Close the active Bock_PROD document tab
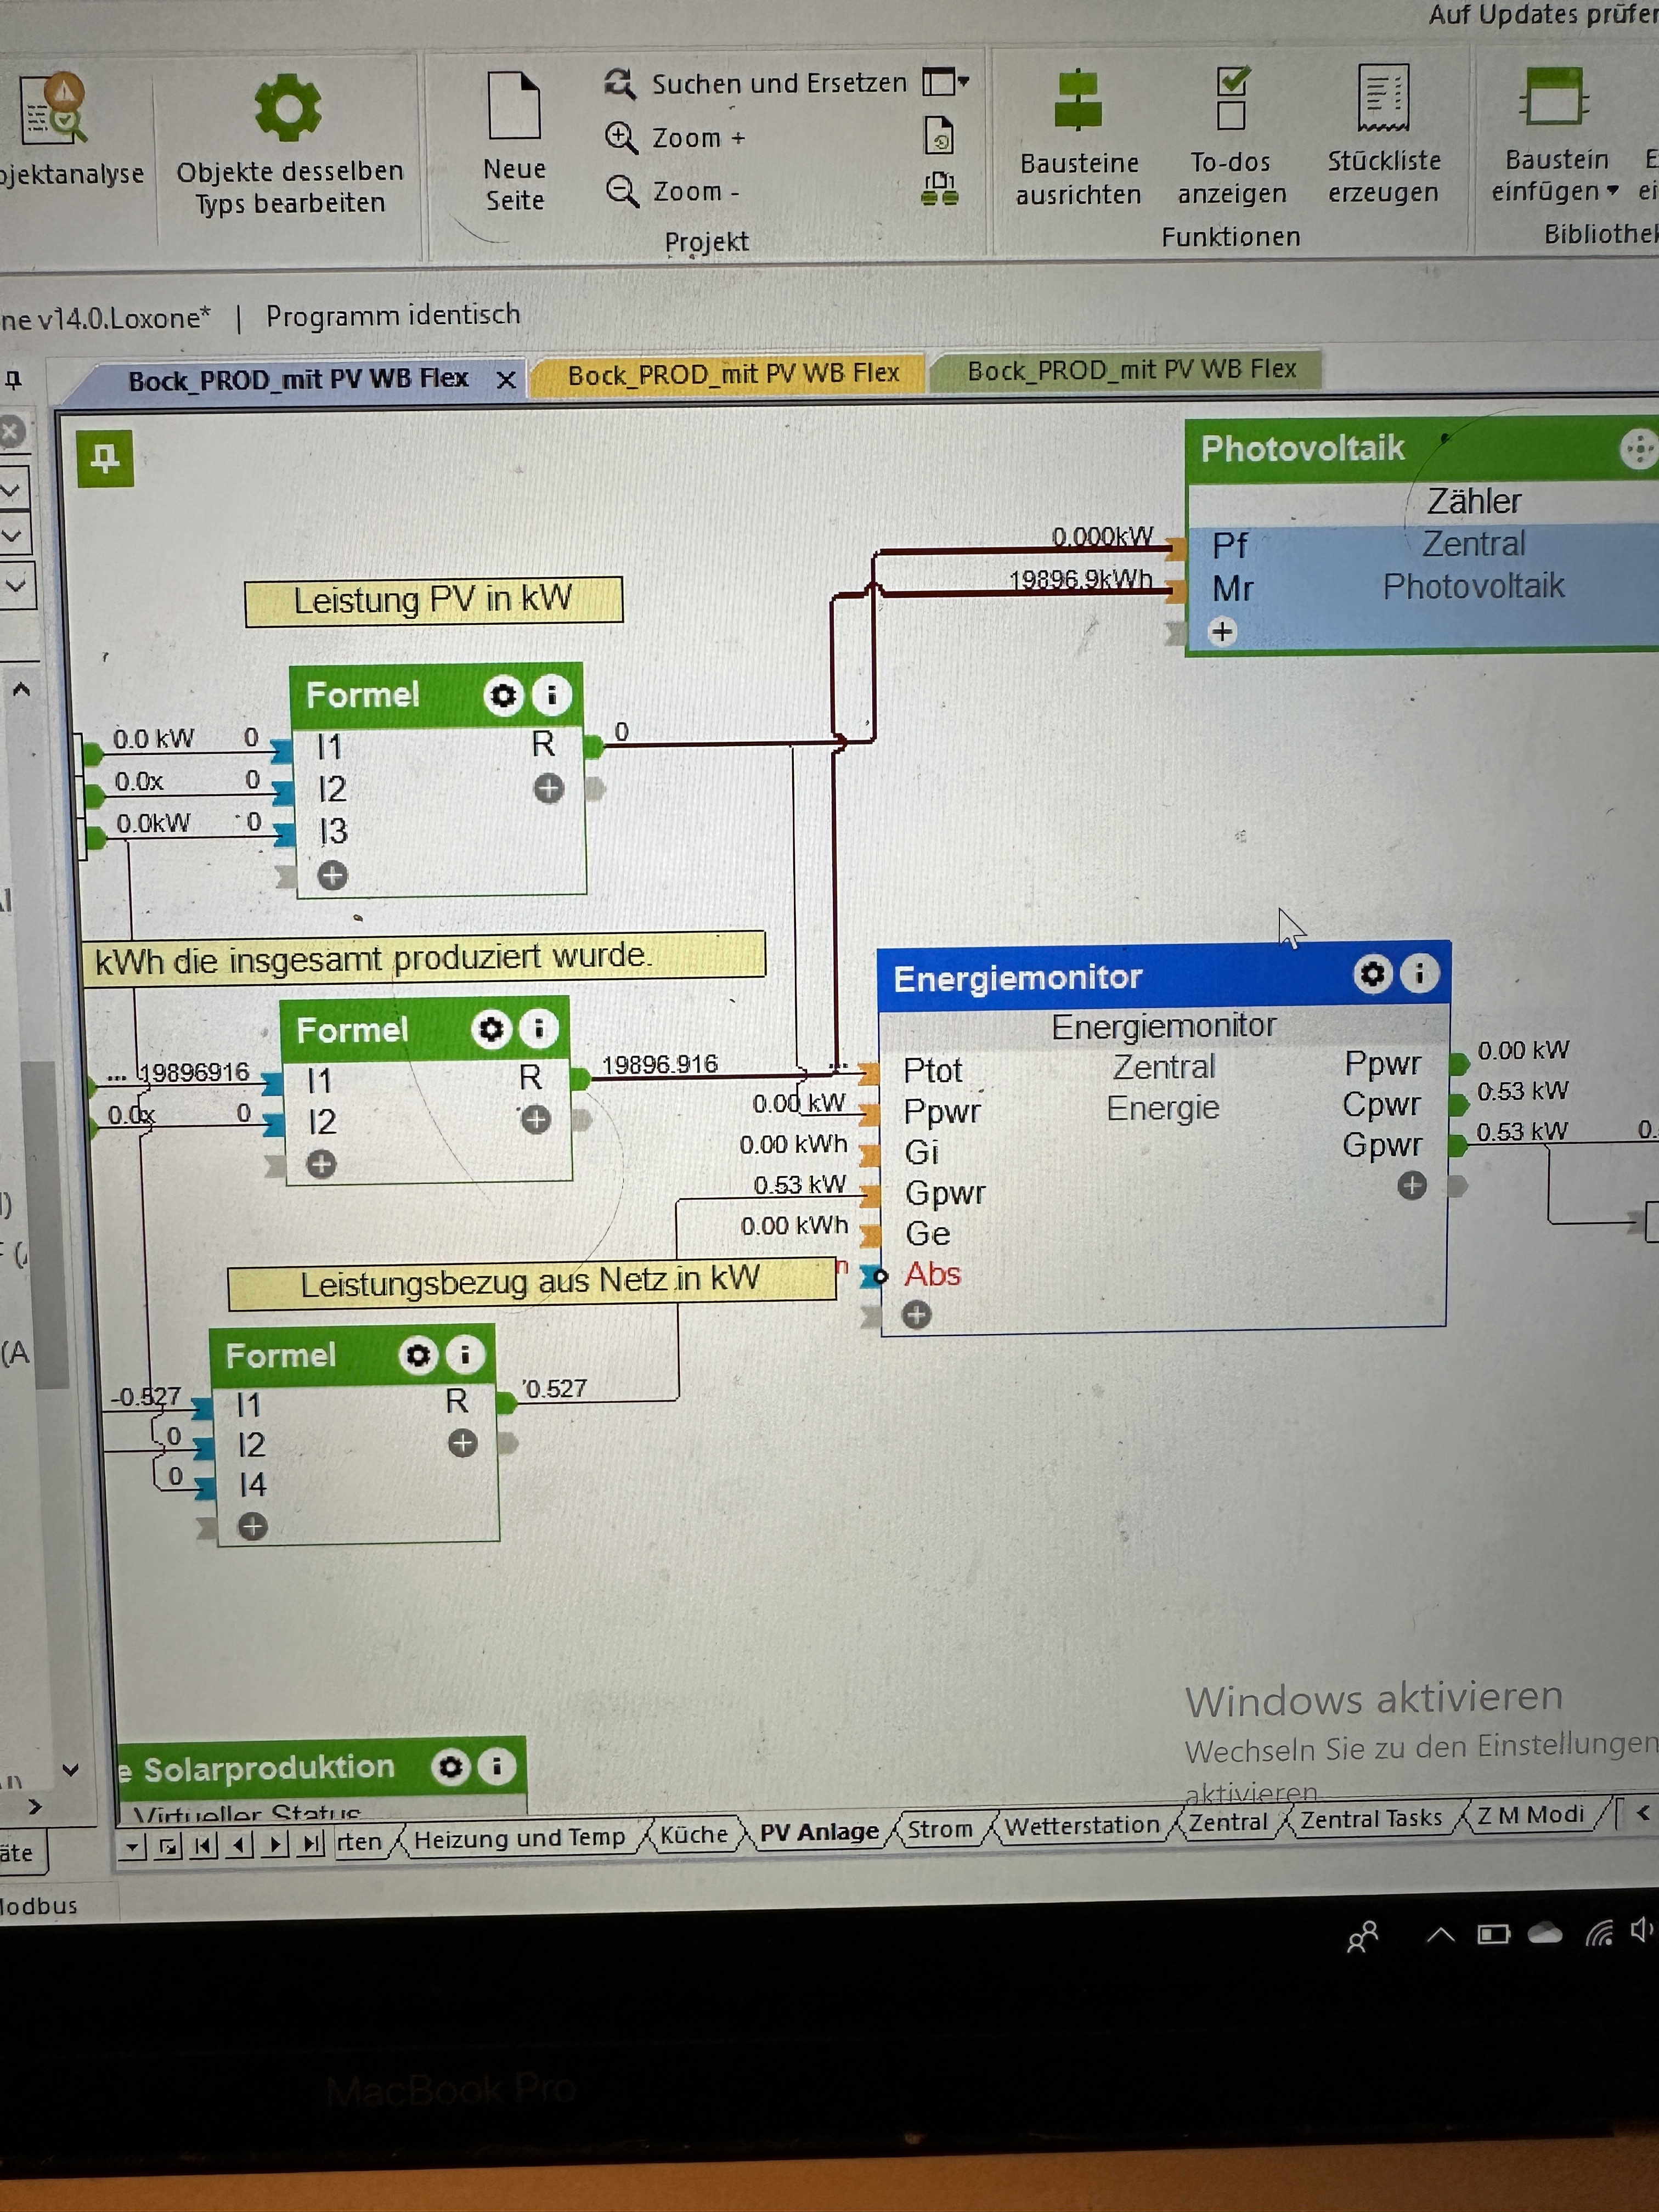Viewport: 1659px width, 2212px height. click(506, 380)
